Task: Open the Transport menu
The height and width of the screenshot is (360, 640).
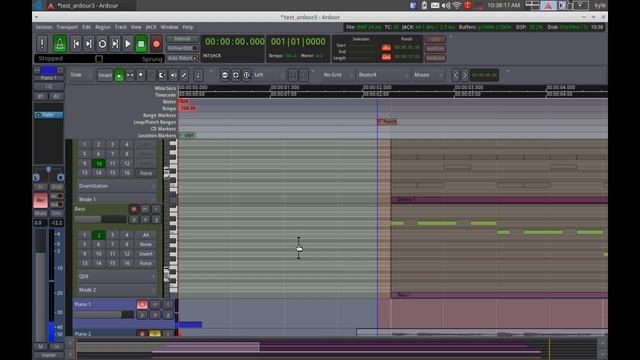Action: [x=67, y=27]
